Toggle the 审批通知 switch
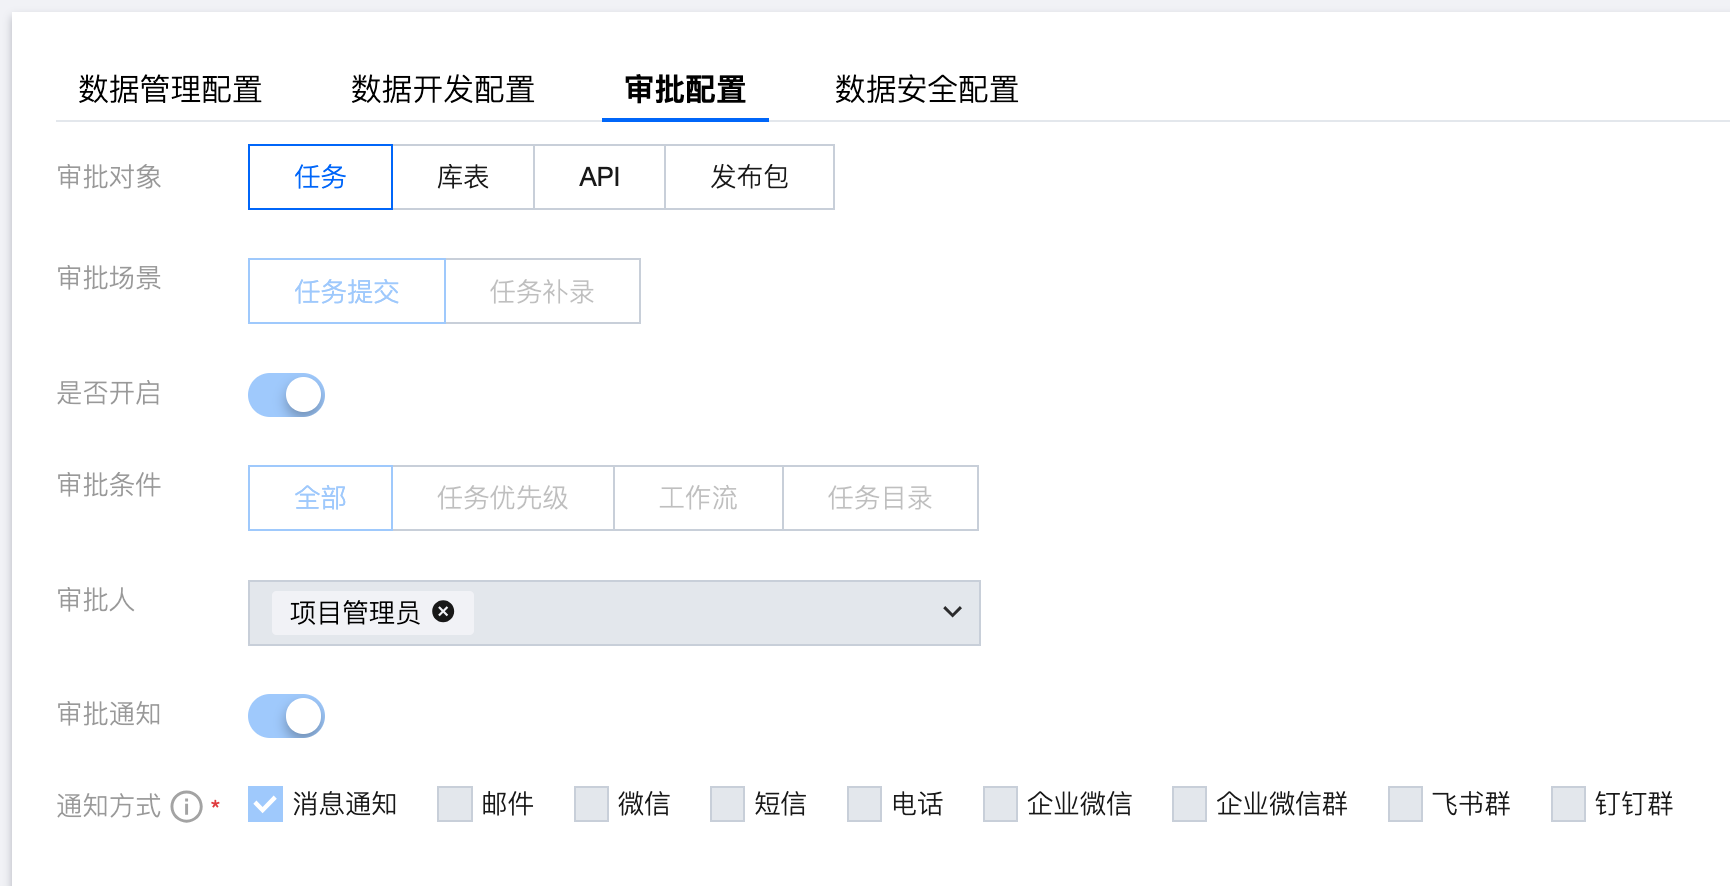 (286, 716)
